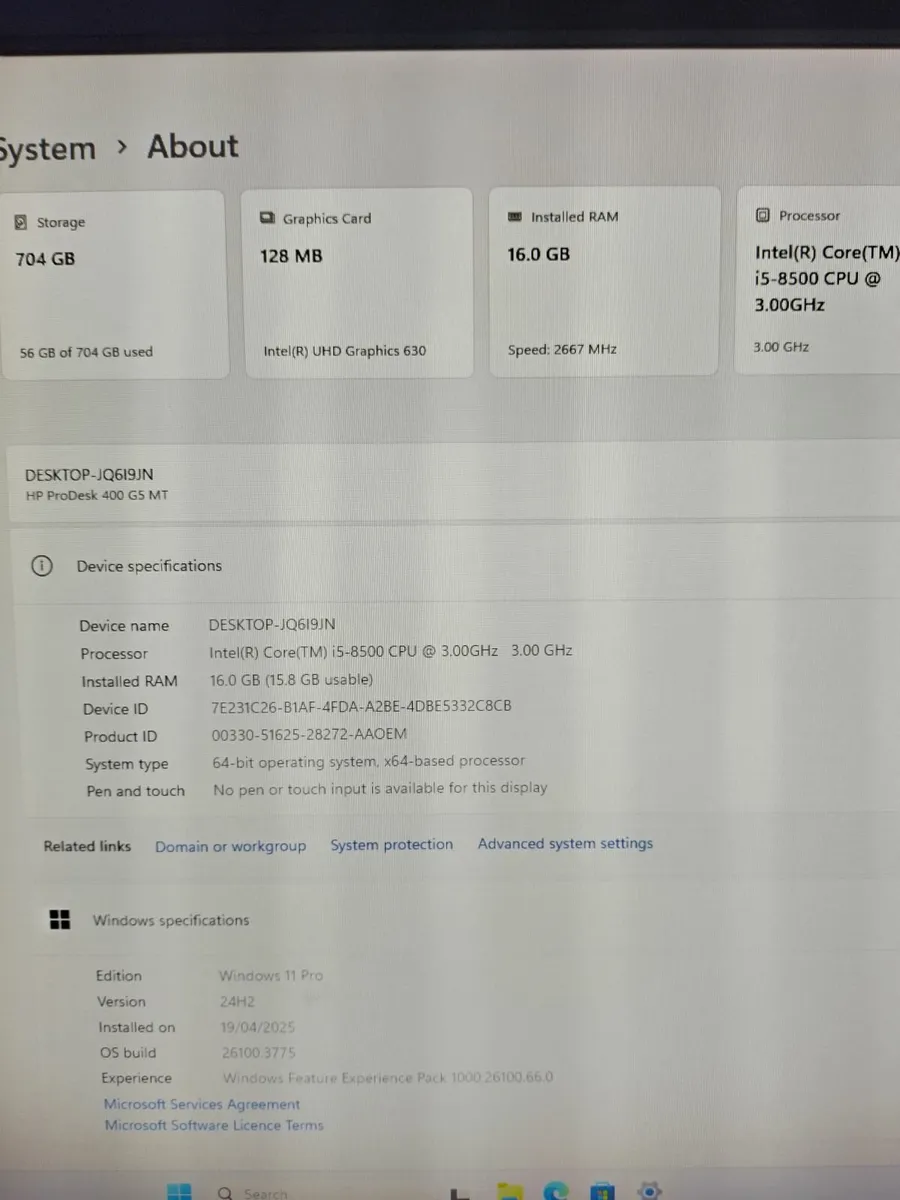Click the Device specifications info icon

[x=41, y=566]
